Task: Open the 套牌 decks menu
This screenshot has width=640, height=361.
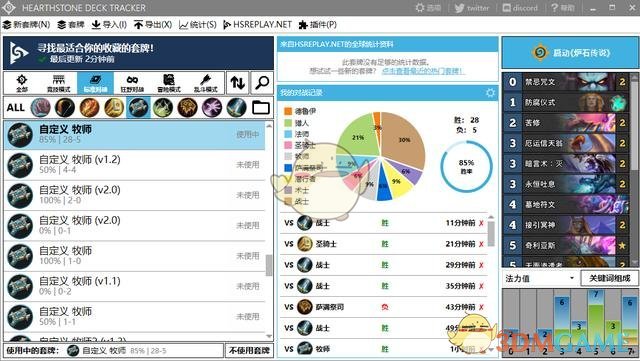Action: tap(71, 25)
